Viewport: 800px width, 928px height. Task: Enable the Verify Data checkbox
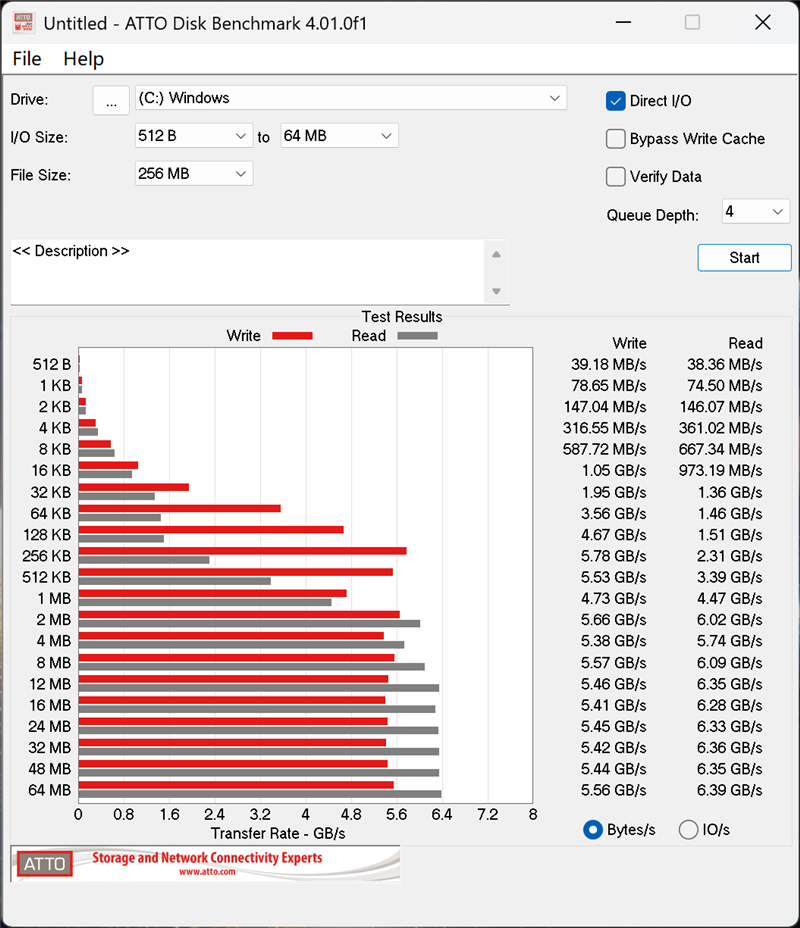click(615, 177)
